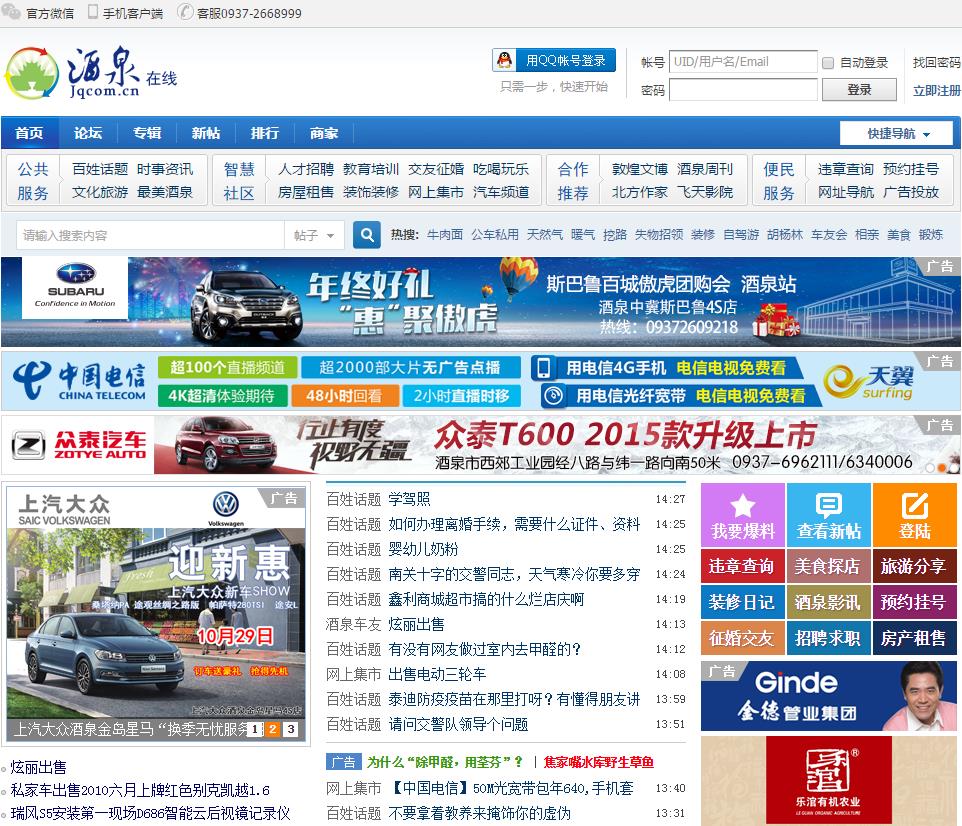Open the 焦家嘴水库野生草鱼 ad link
The image size is (962, 826).
pos(599,762)
